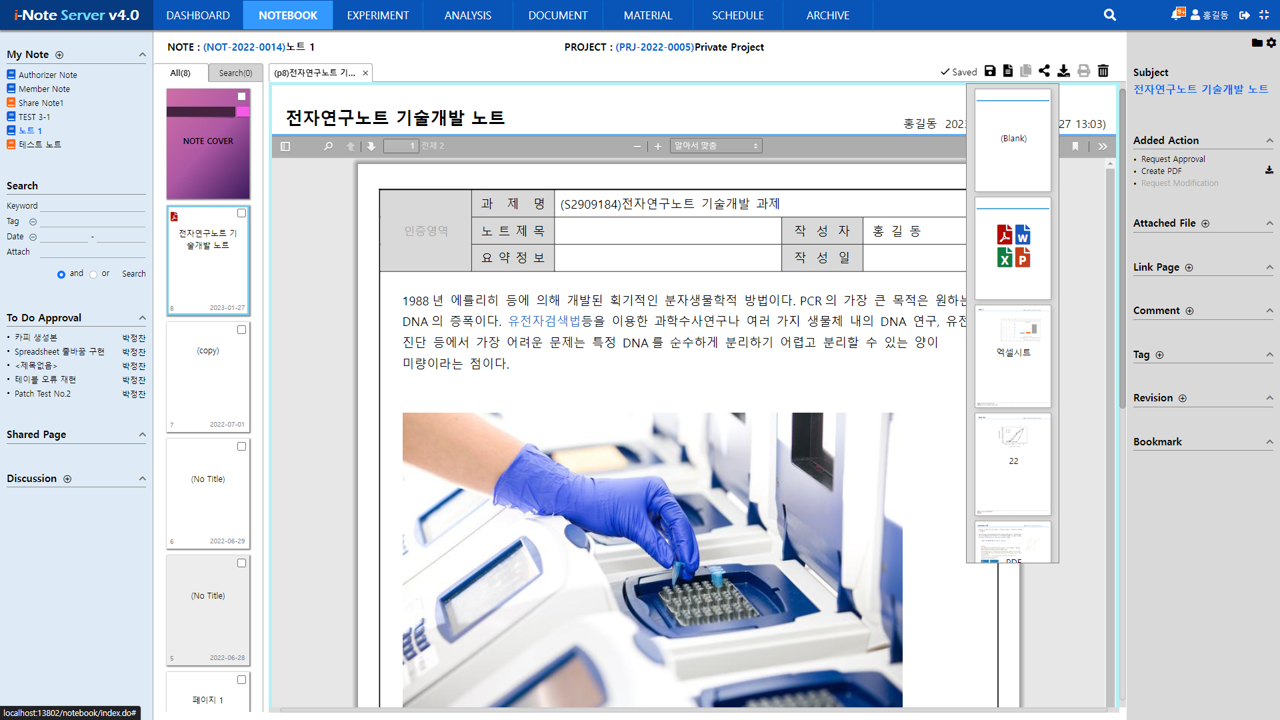Switch to the Search(0) tab
1280x720 pixels.
point(236,73)
